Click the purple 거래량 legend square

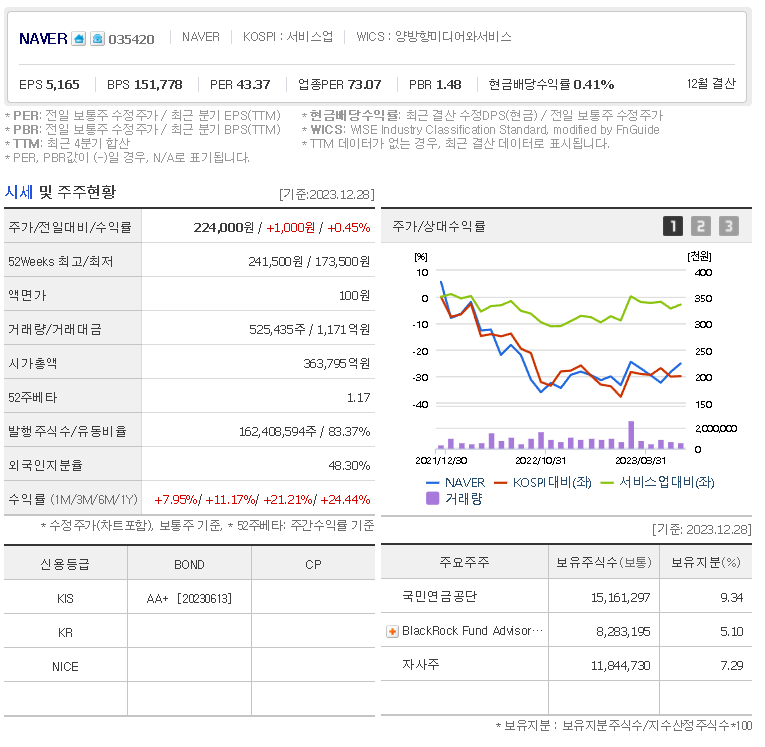point(432,498)
